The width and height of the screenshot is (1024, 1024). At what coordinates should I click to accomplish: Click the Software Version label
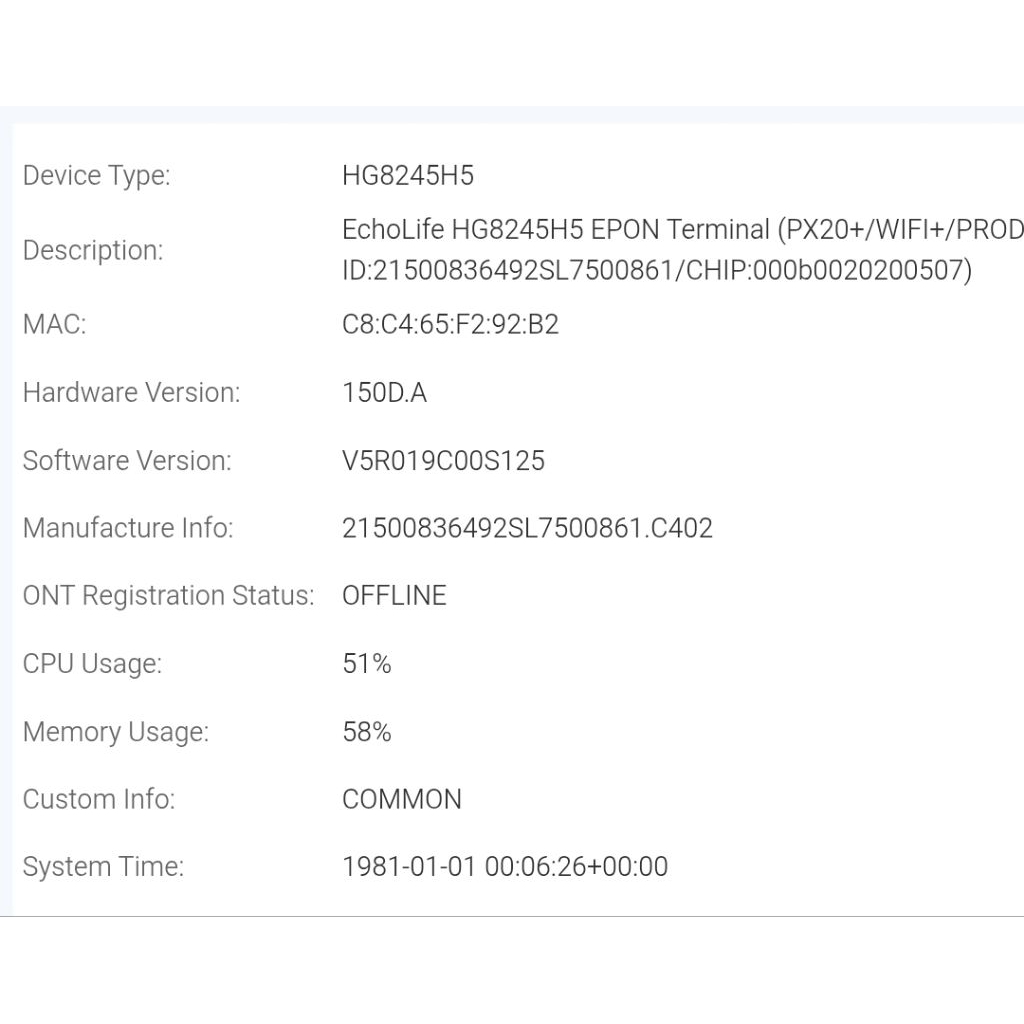127,461
